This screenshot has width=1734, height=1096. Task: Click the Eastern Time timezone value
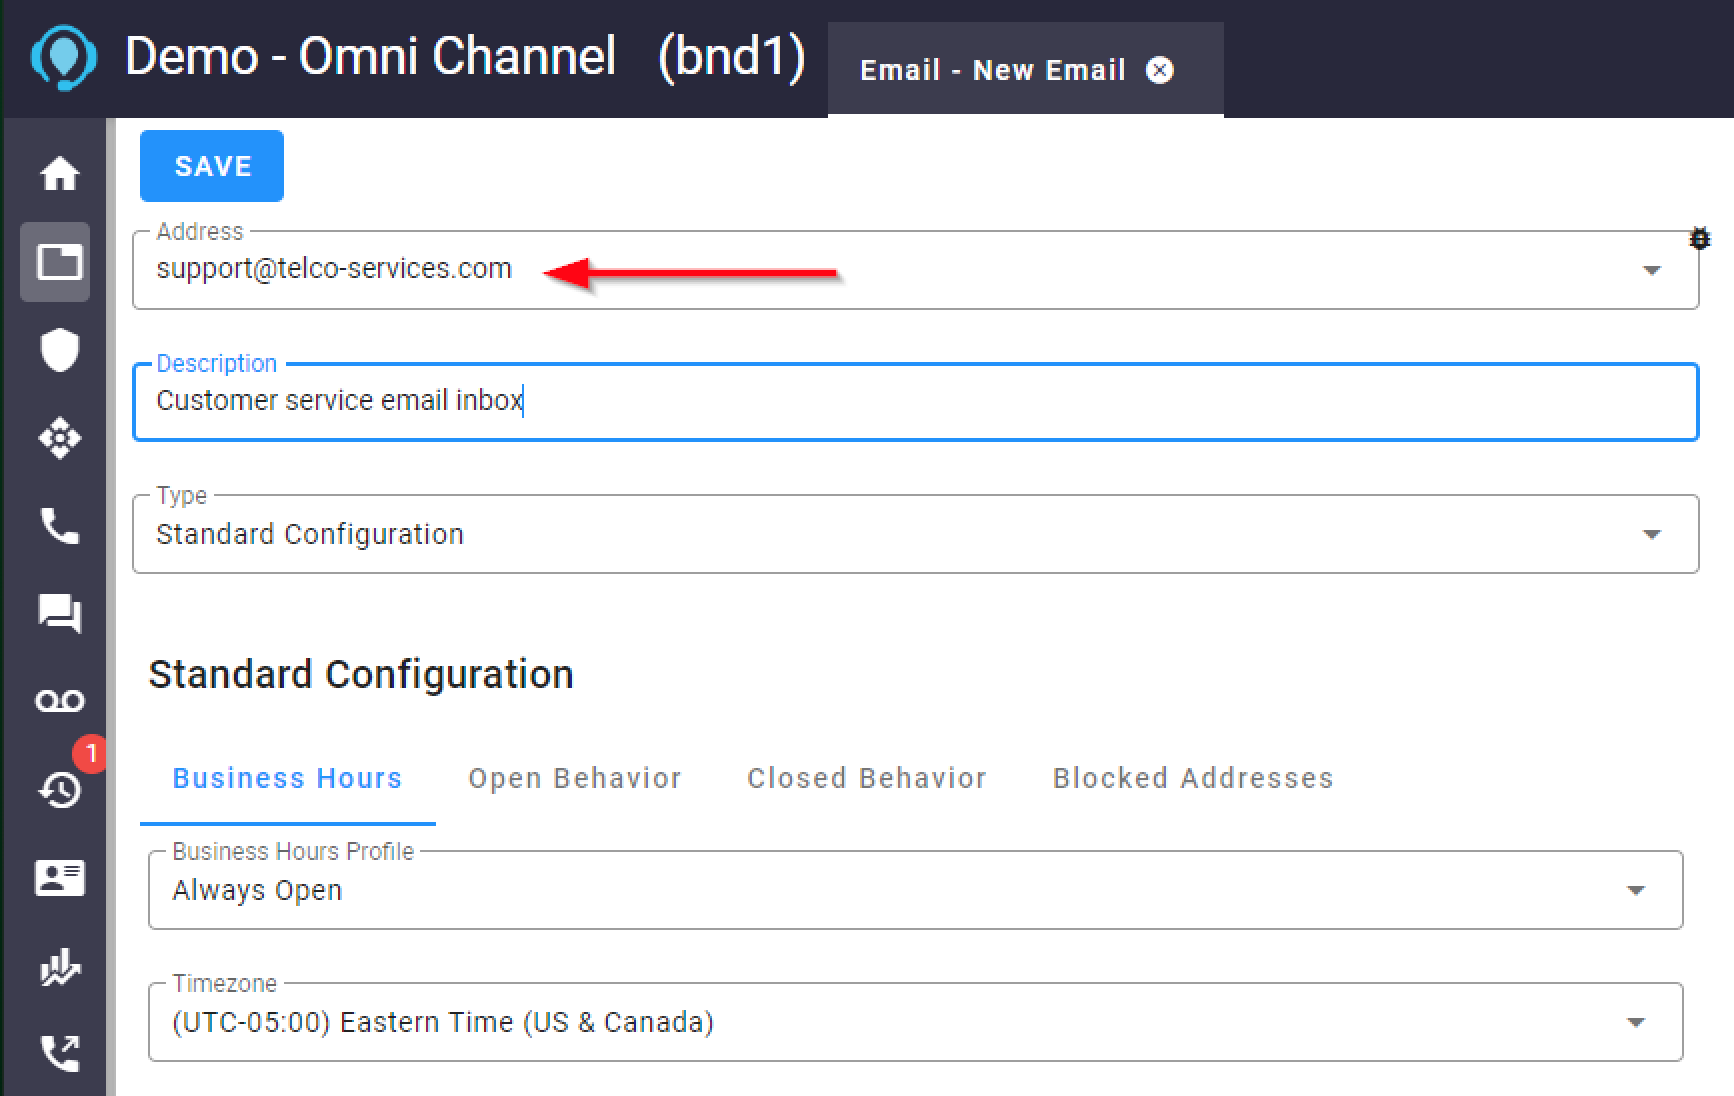443,1022
